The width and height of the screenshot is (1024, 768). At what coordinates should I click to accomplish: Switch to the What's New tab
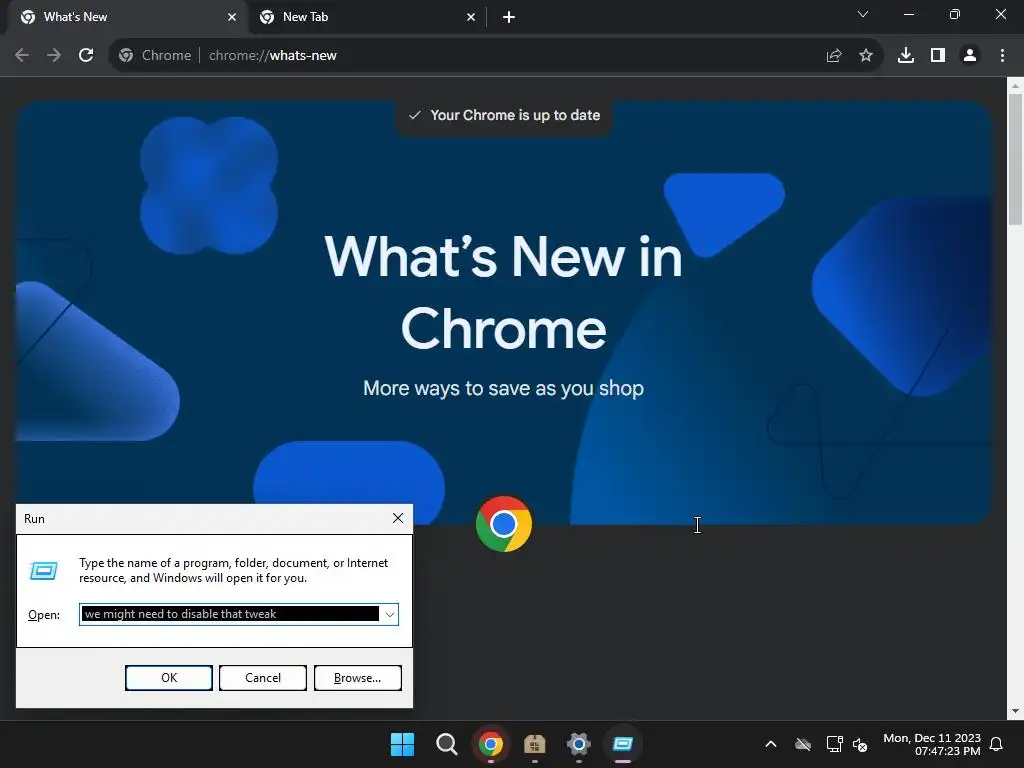(128, 17)
